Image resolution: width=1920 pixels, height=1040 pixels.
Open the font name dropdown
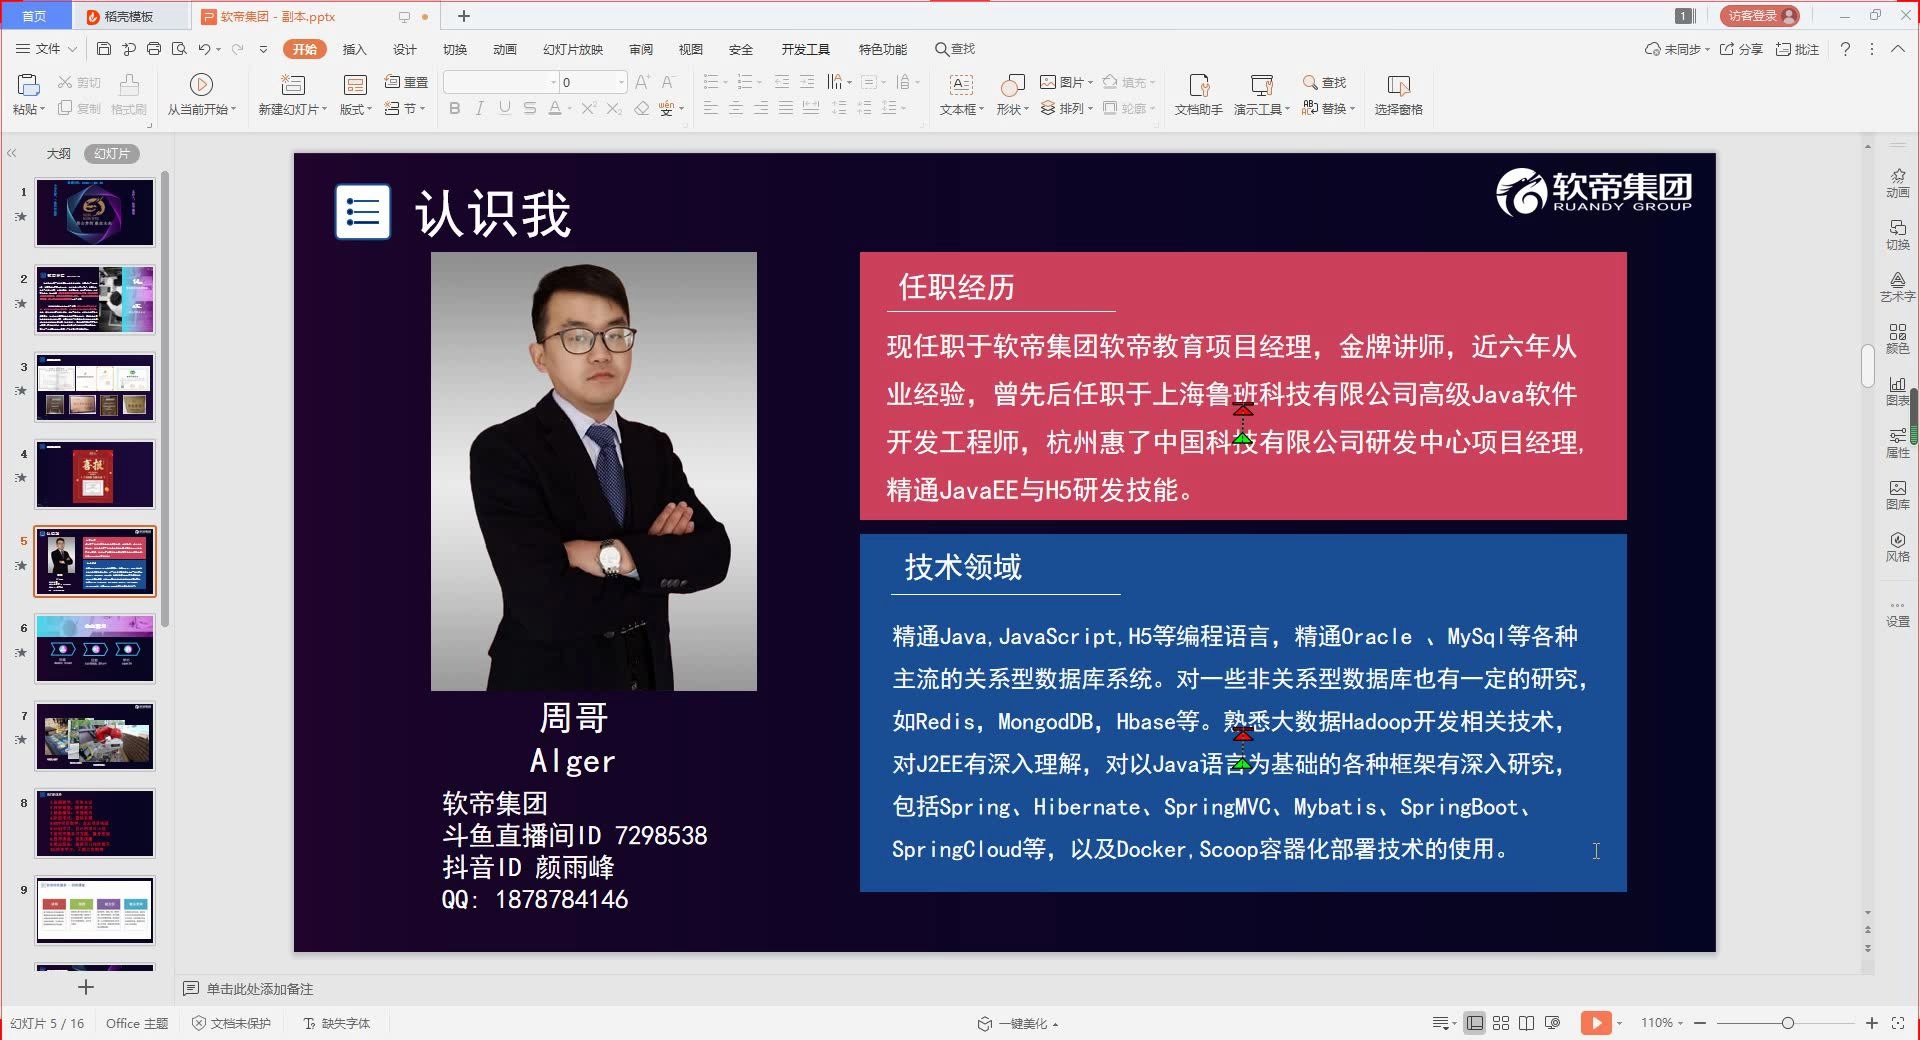[x=553, y=82]
